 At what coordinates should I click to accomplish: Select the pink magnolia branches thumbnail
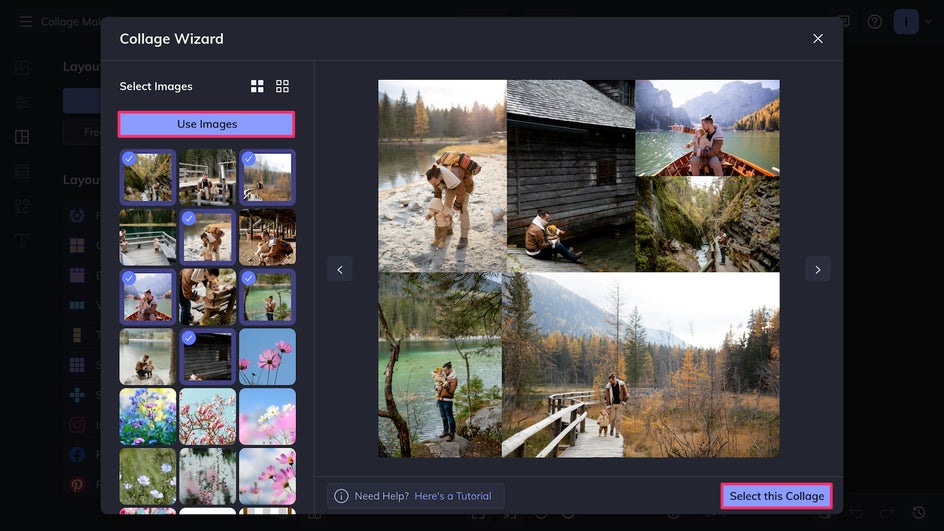pyautogui.click(x=207, y=416)
